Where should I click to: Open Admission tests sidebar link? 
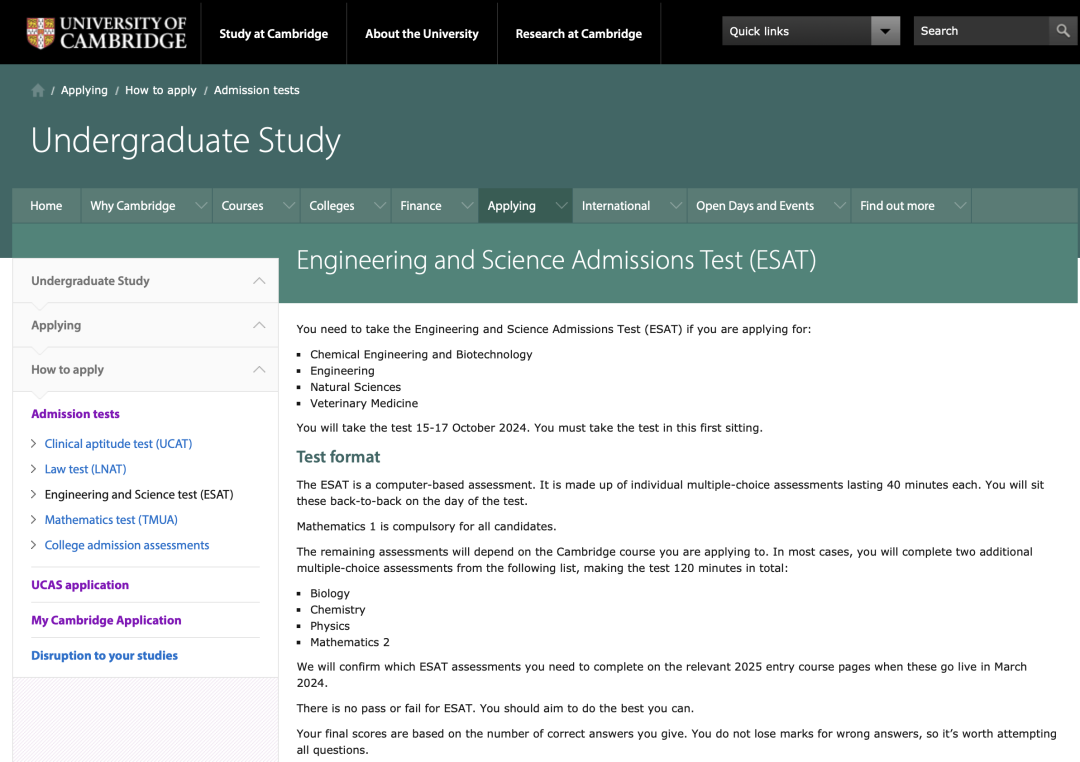tap(75, 413)
